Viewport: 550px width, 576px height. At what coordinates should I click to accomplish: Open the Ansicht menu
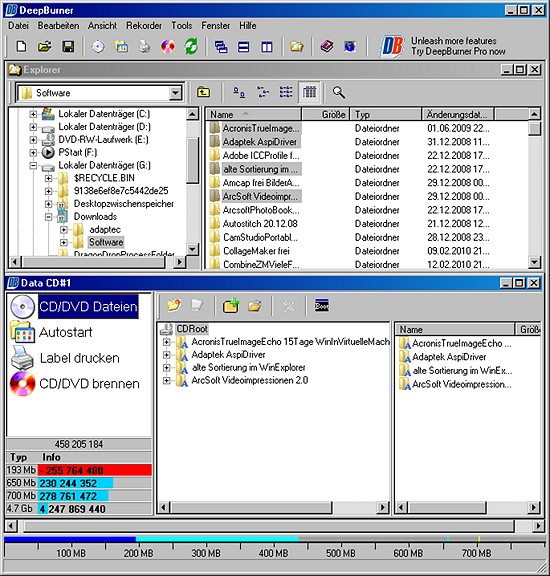point(102,26)
